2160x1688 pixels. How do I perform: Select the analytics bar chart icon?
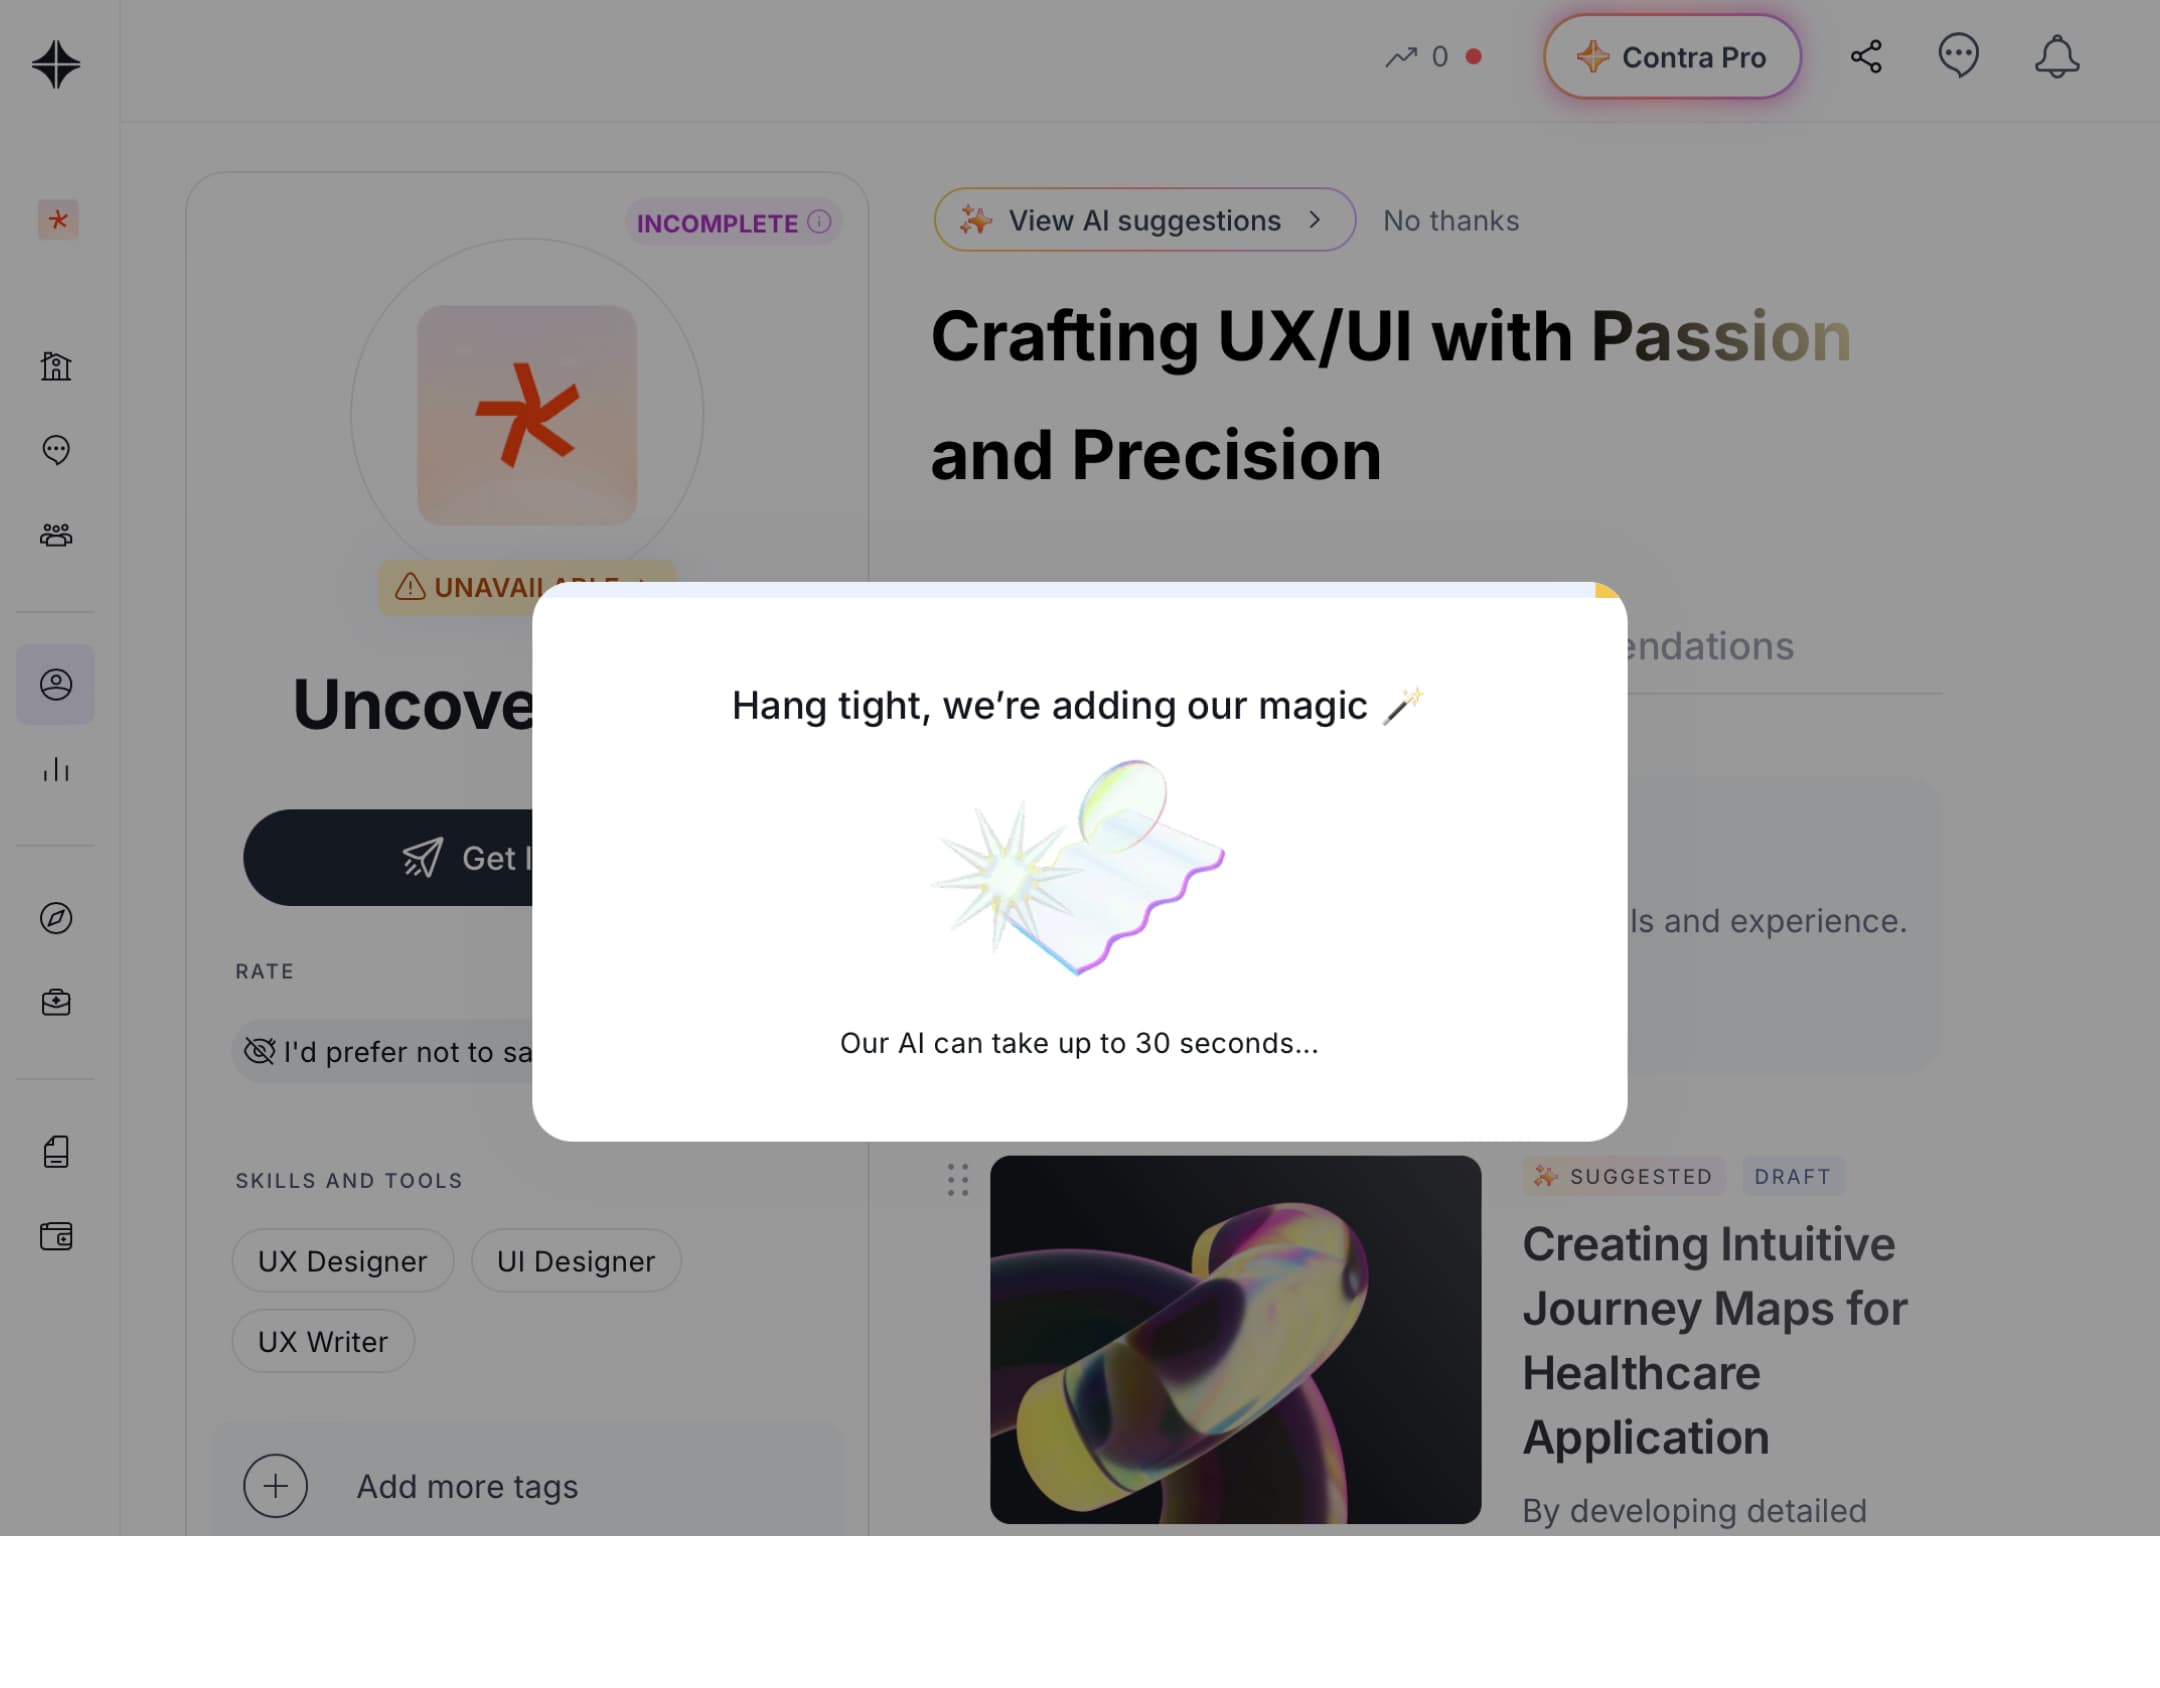click(56, 768)
